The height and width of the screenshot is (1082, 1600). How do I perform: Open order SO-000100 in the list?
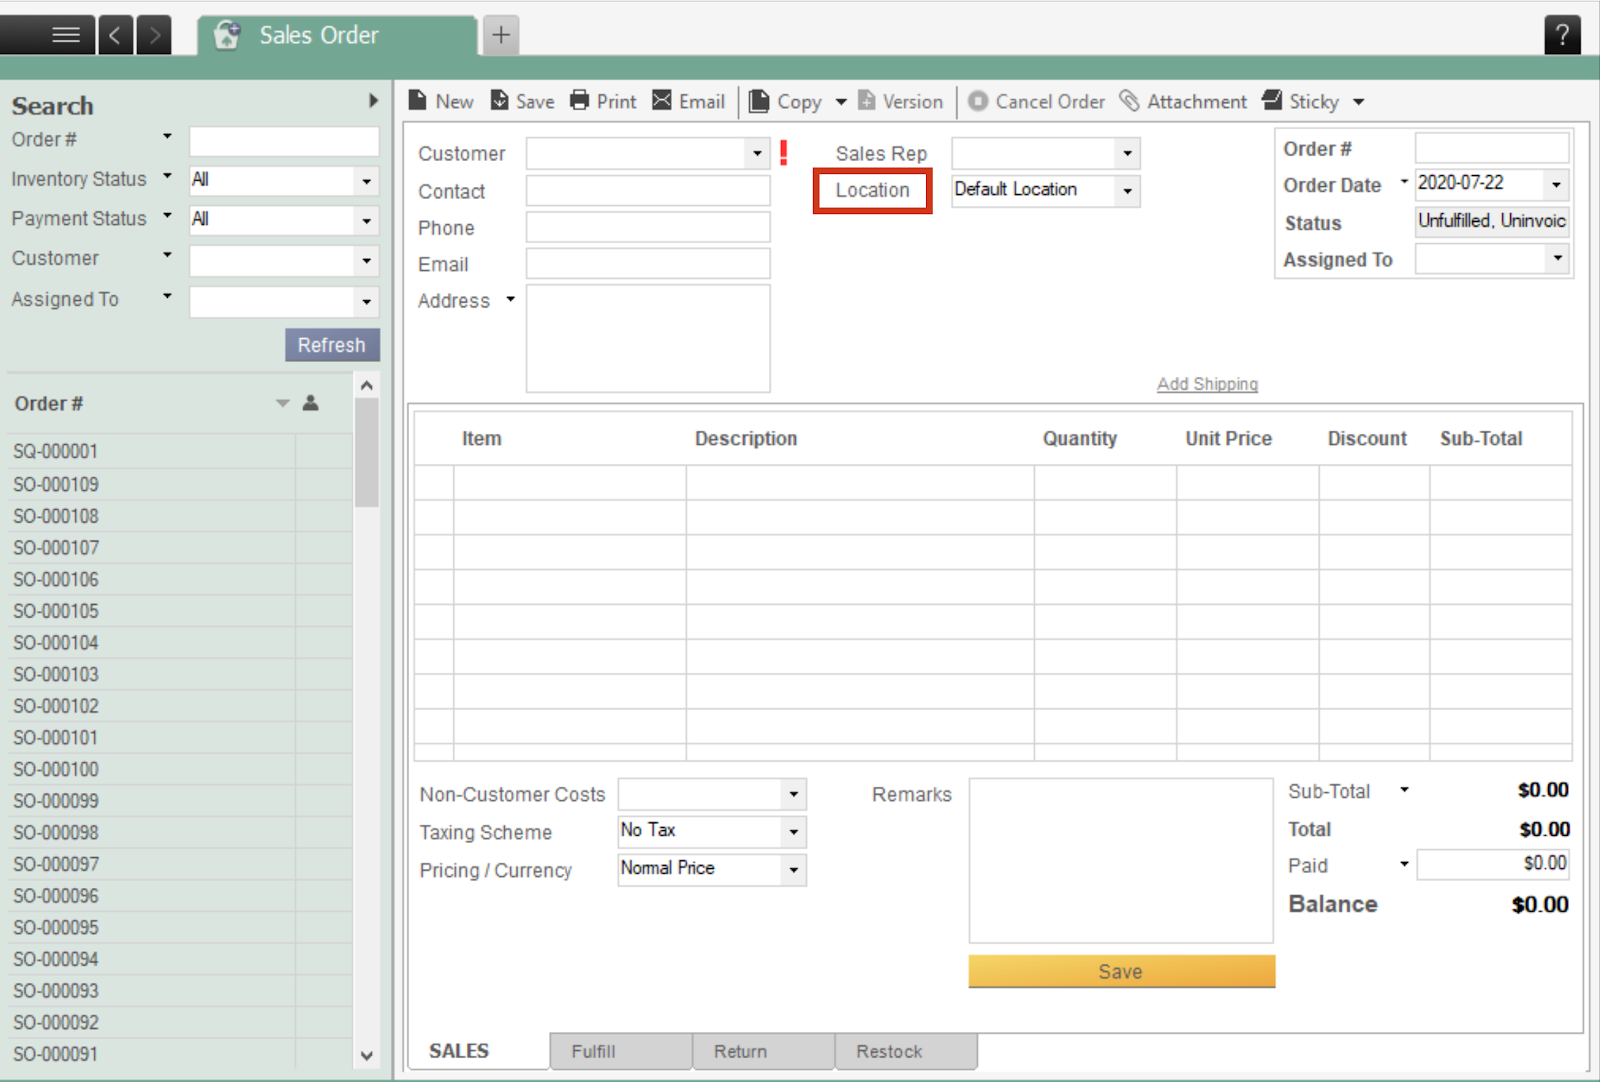click(180, 769)
